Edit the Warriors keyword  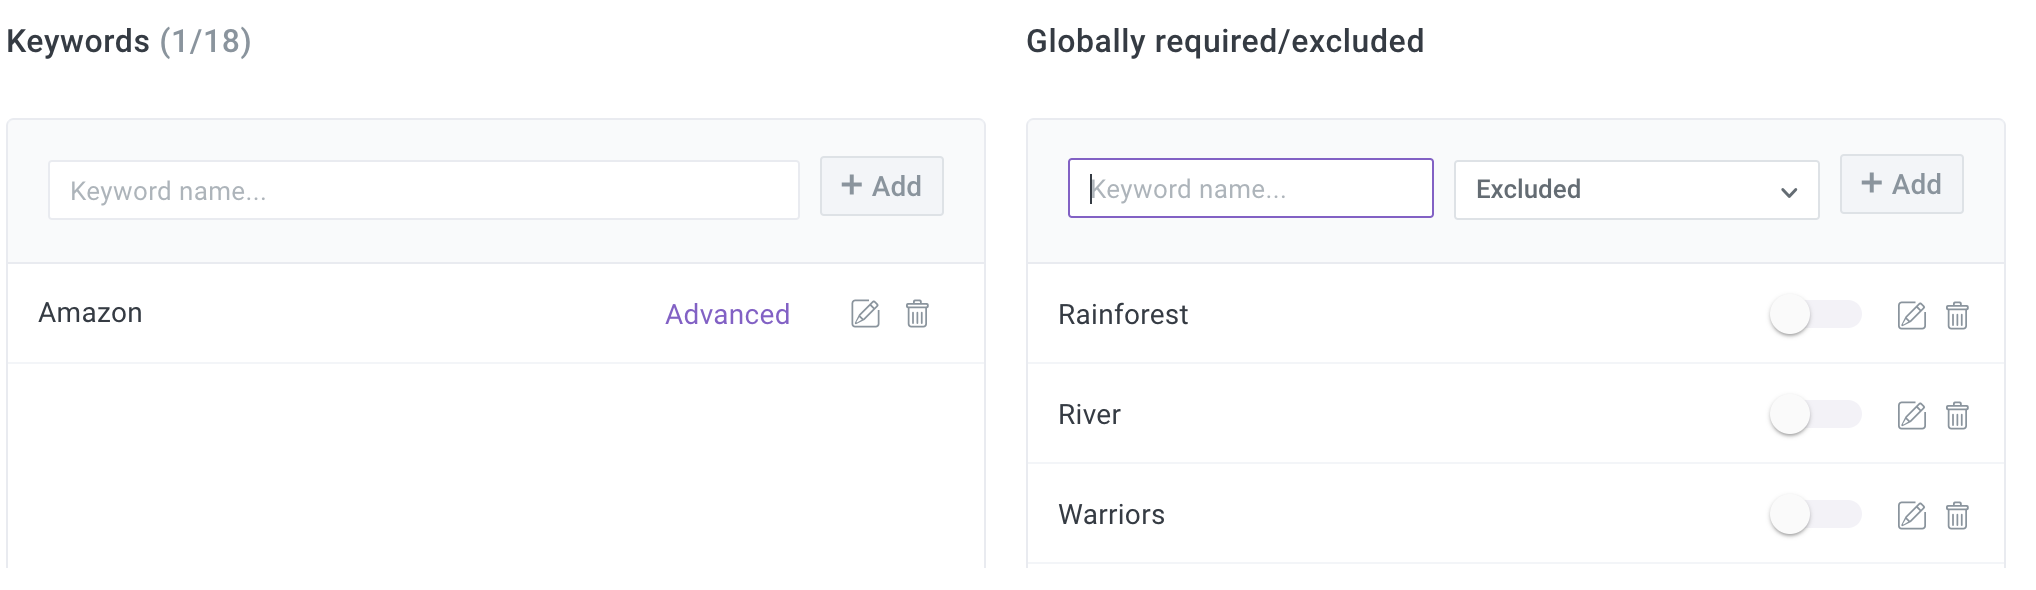coord(1912,515)
